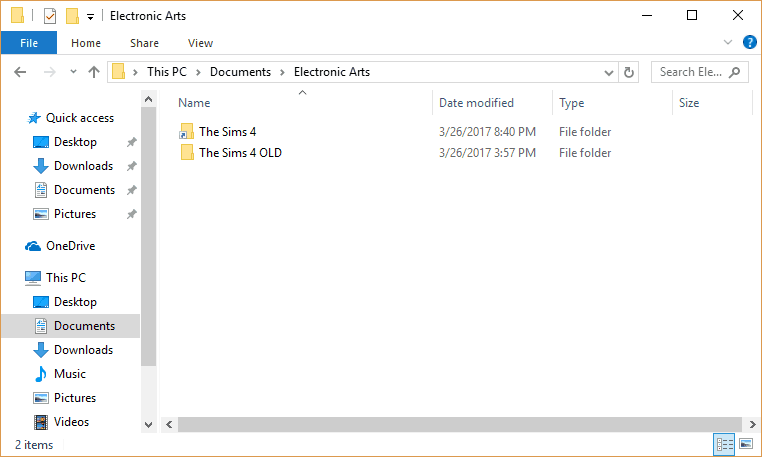Sort by Date modified column header
The width and height of the screenshot is (762, 457).
(x=476, y=103)
